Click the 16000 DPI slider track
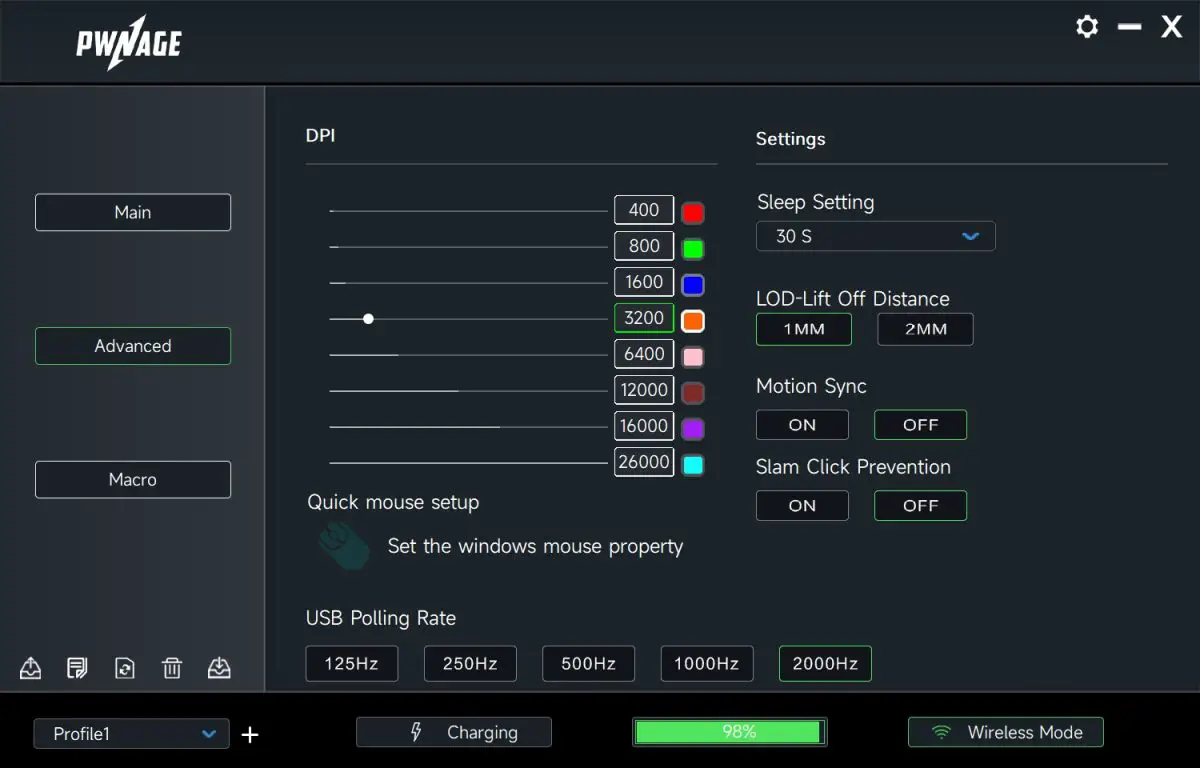Image resolution: width=1200 pixels, height=768 pixels. tap(469, 427)
